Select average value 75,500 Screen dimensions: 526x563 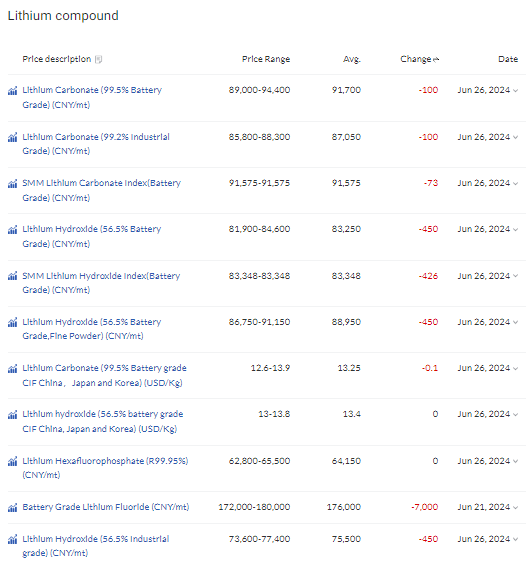tap(346, 539)
